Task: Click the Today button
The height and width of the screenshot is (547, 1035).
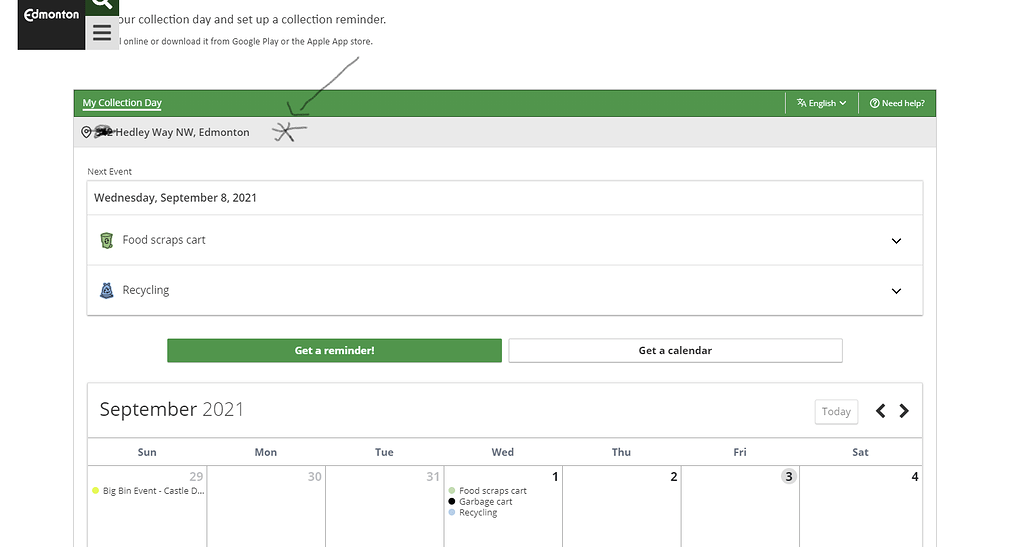Action: [x=836, y=412]
